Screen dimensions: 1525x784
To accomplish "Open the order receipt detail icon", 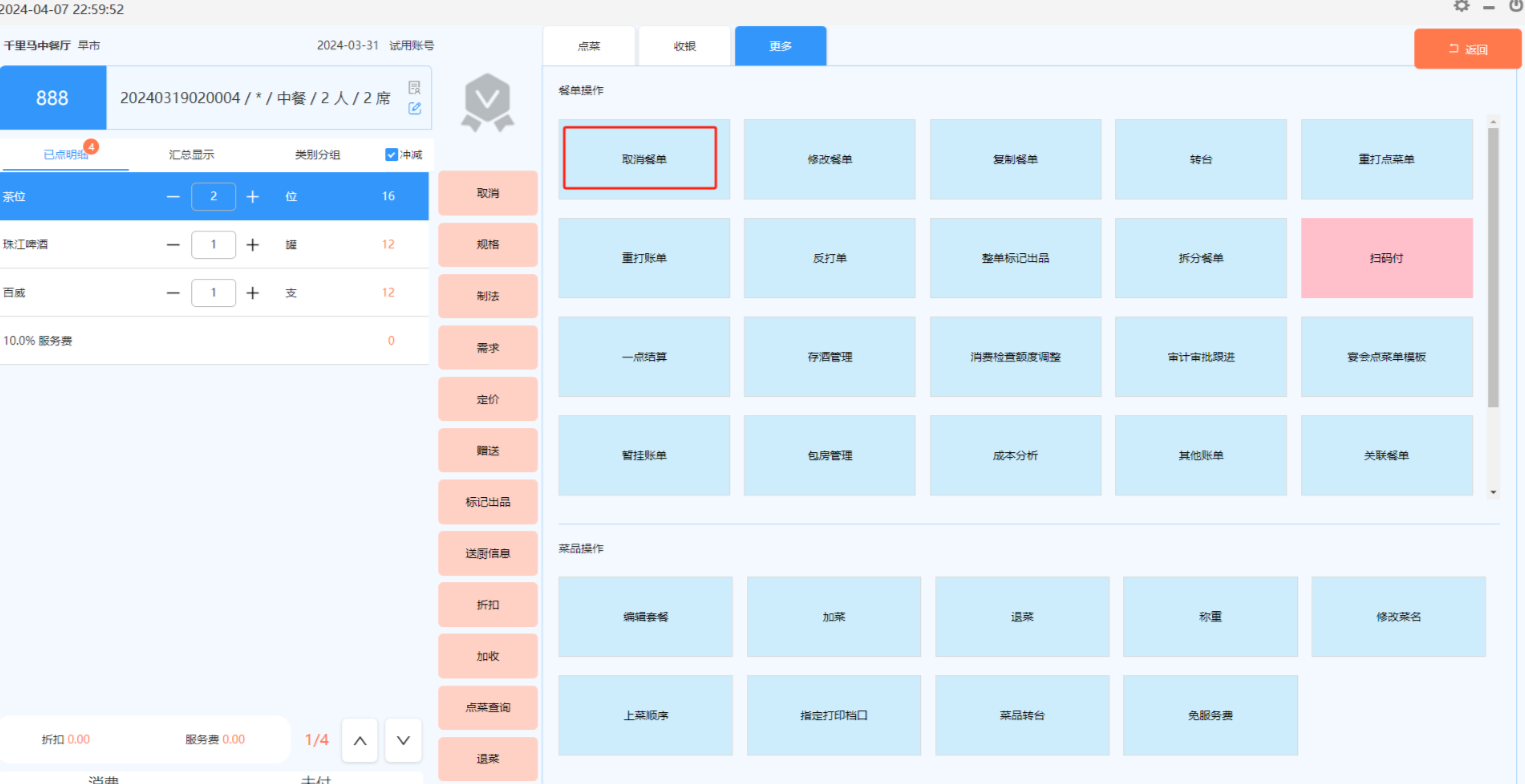I will (415, 88).
